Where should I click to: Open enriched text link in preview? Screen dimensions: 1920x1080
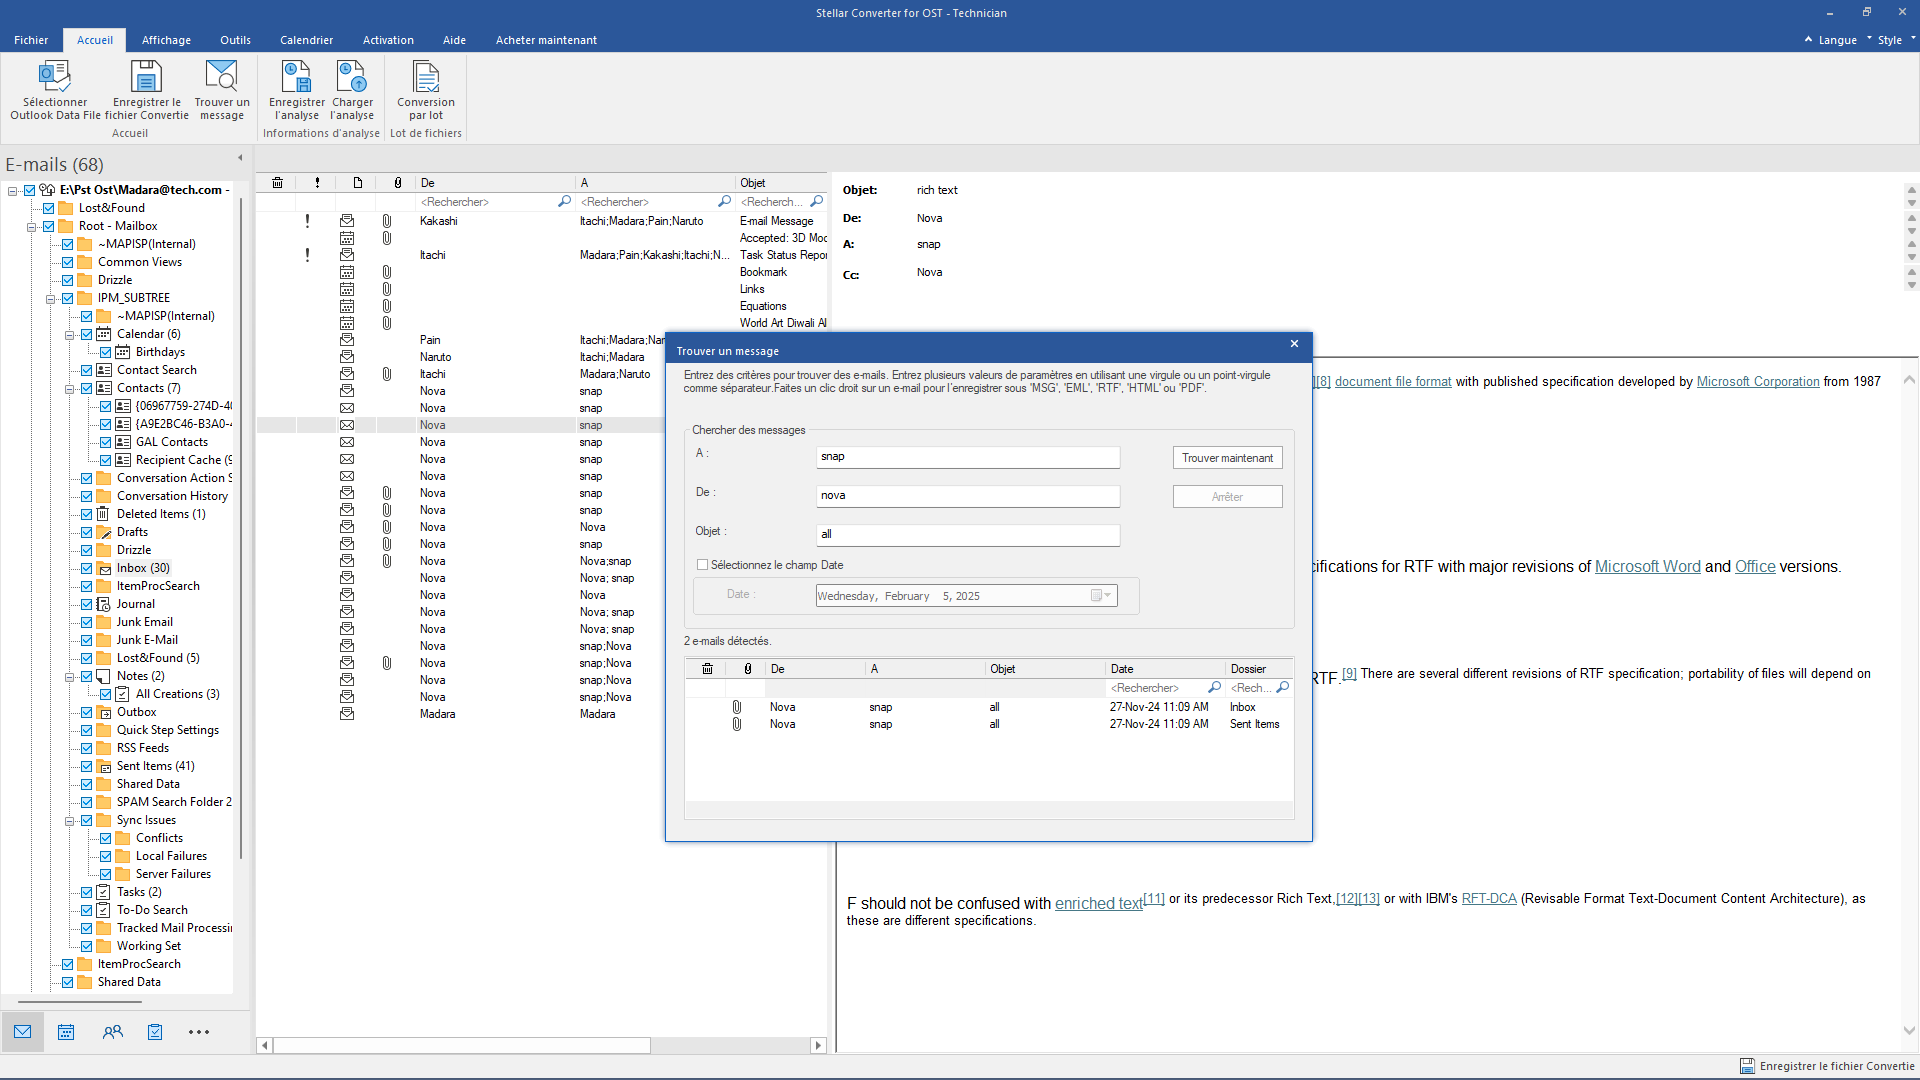[1098, 904]
